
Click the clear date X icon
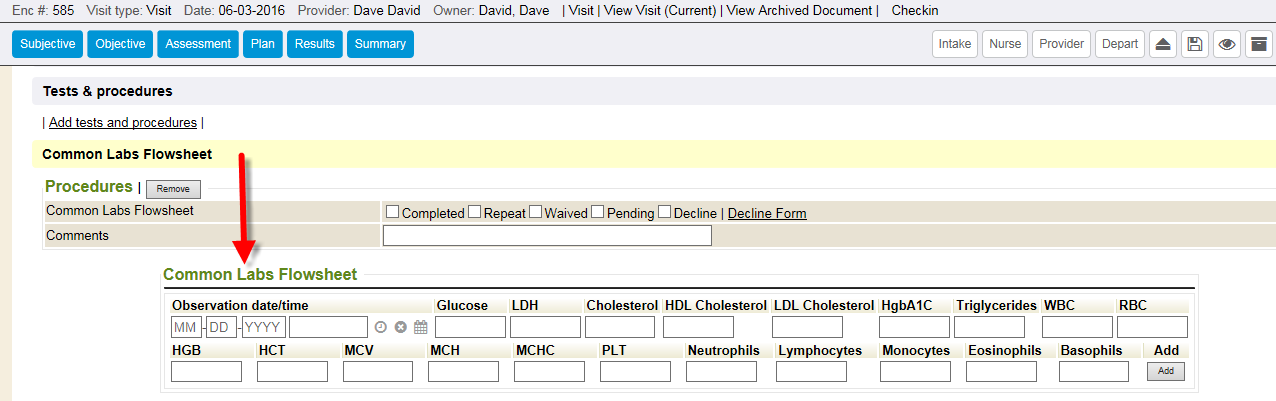pos(400,327)
